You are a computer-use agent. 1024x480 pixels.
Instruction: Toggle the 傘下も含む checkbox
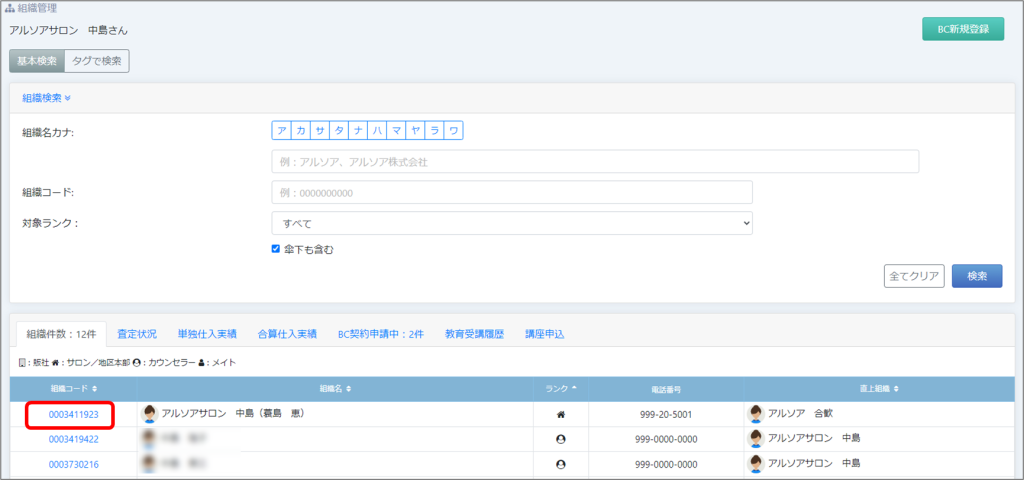pyautogui.click(x=276, y=249)
